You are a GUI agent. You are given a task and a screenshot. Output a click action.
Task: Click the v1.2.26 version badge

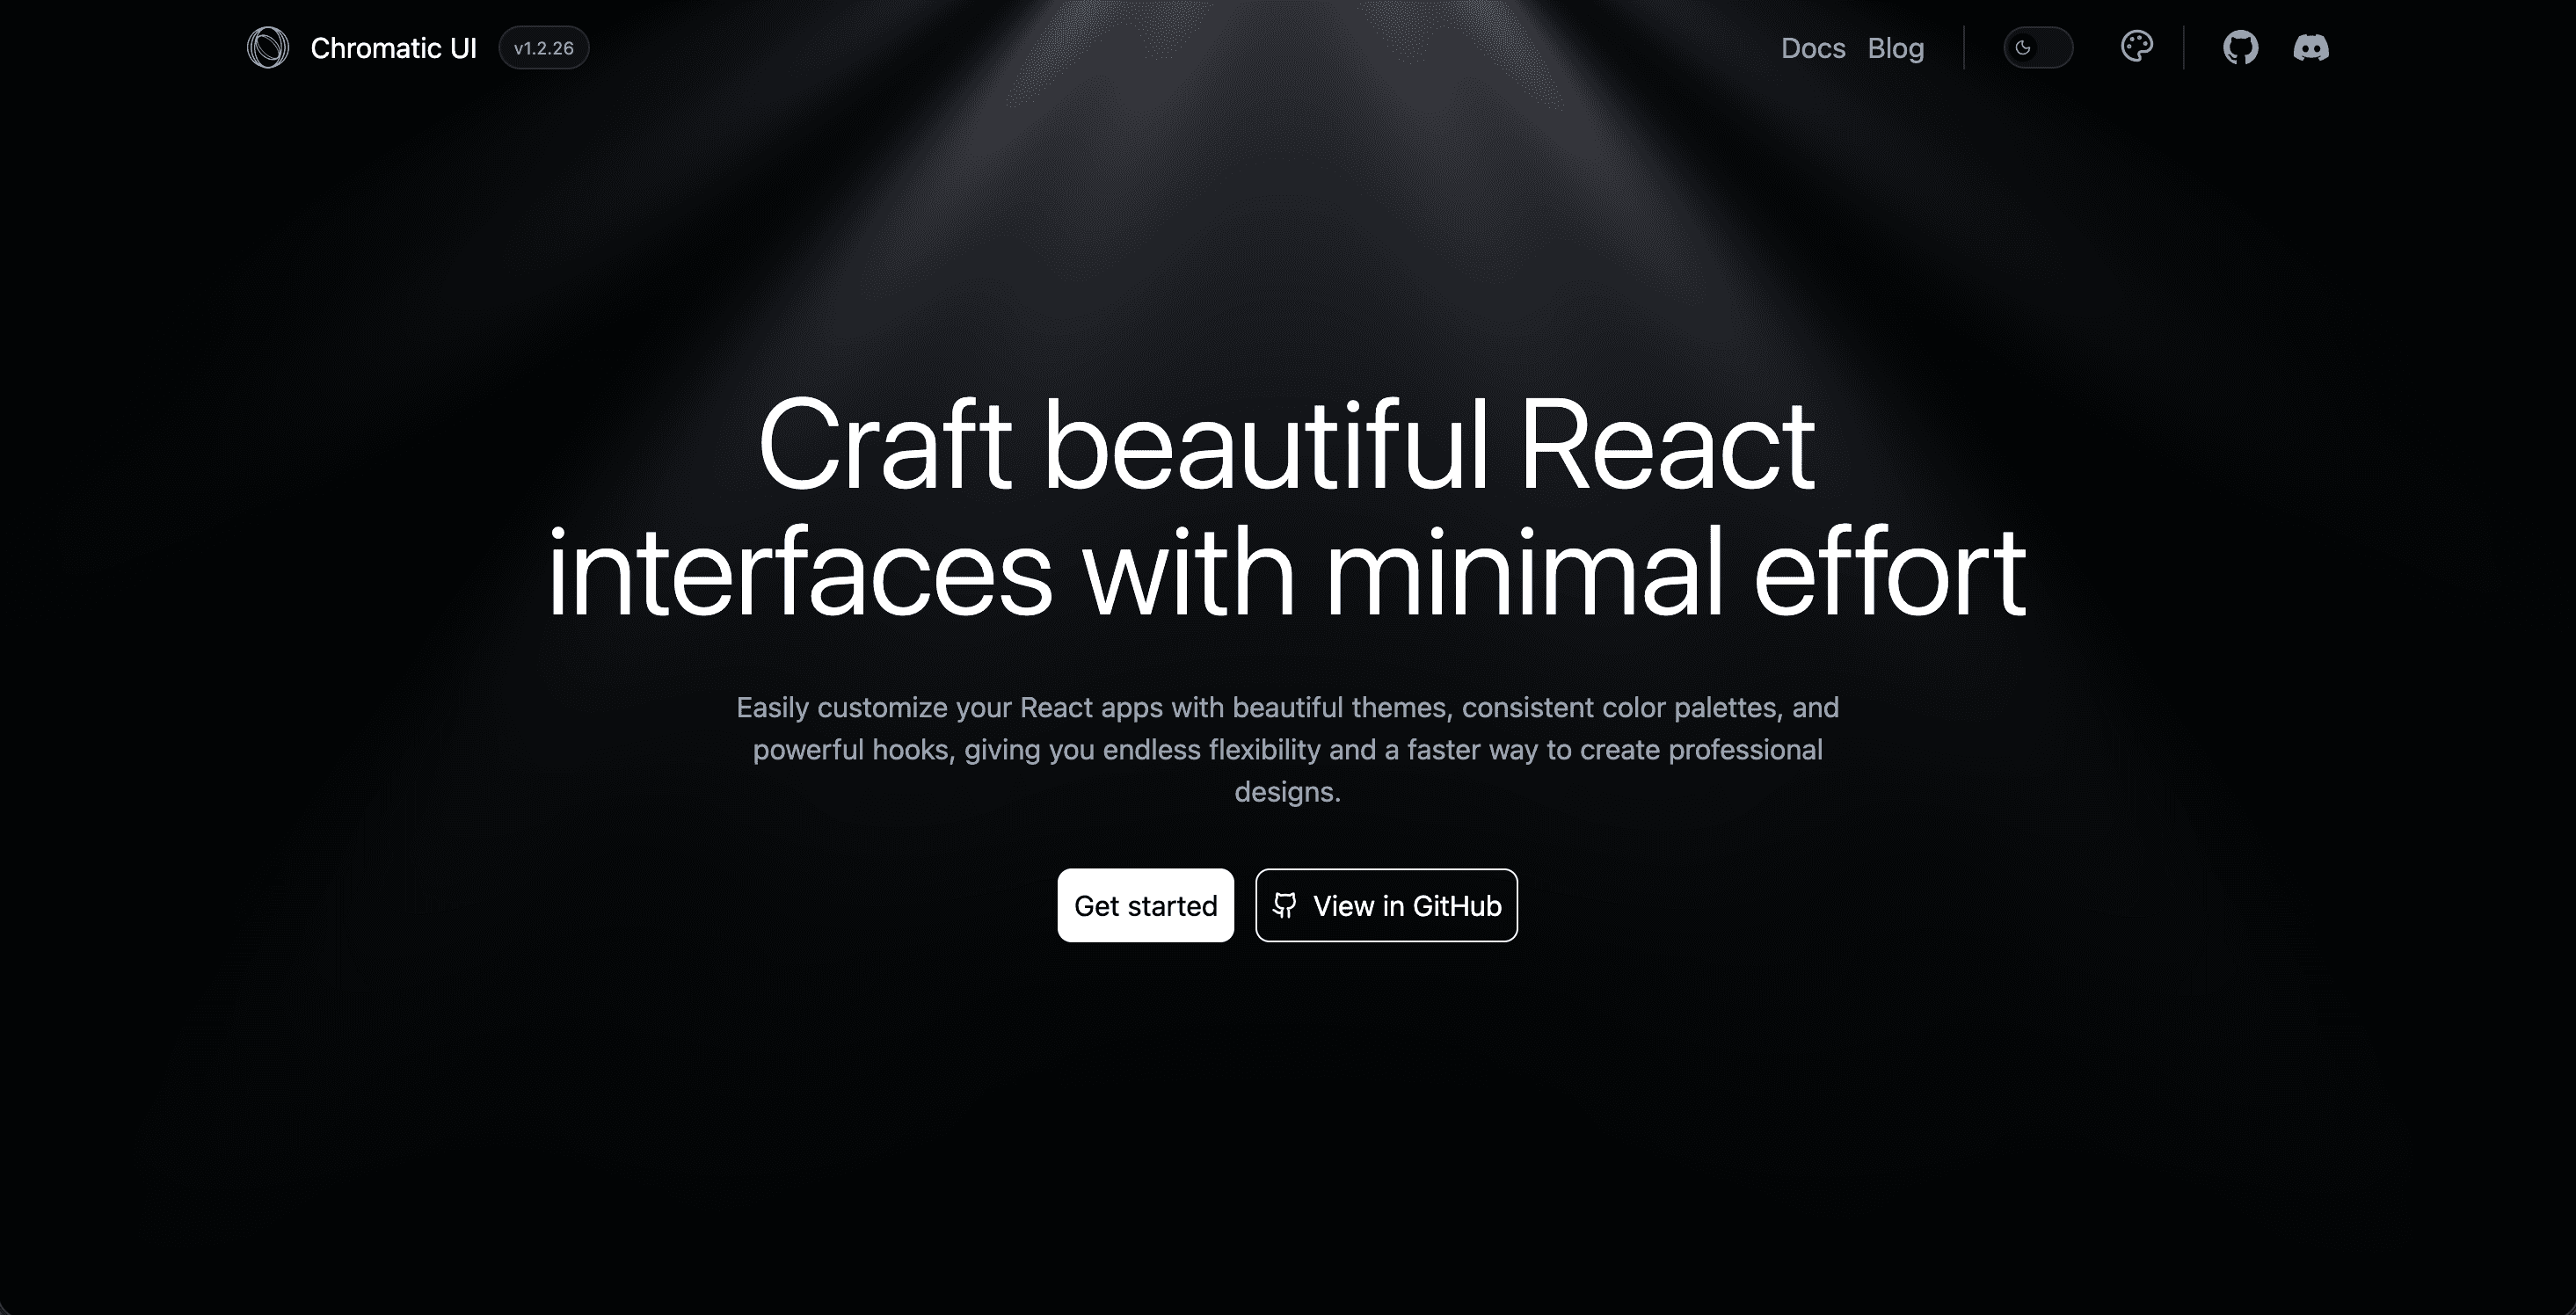coord(544,48)
